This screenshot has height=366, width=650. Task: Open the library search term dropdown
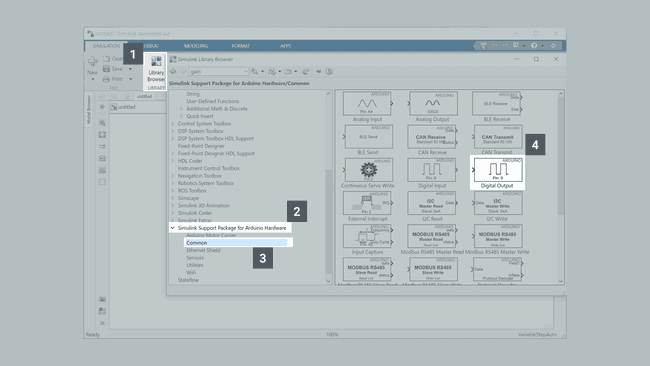point(245,71)
